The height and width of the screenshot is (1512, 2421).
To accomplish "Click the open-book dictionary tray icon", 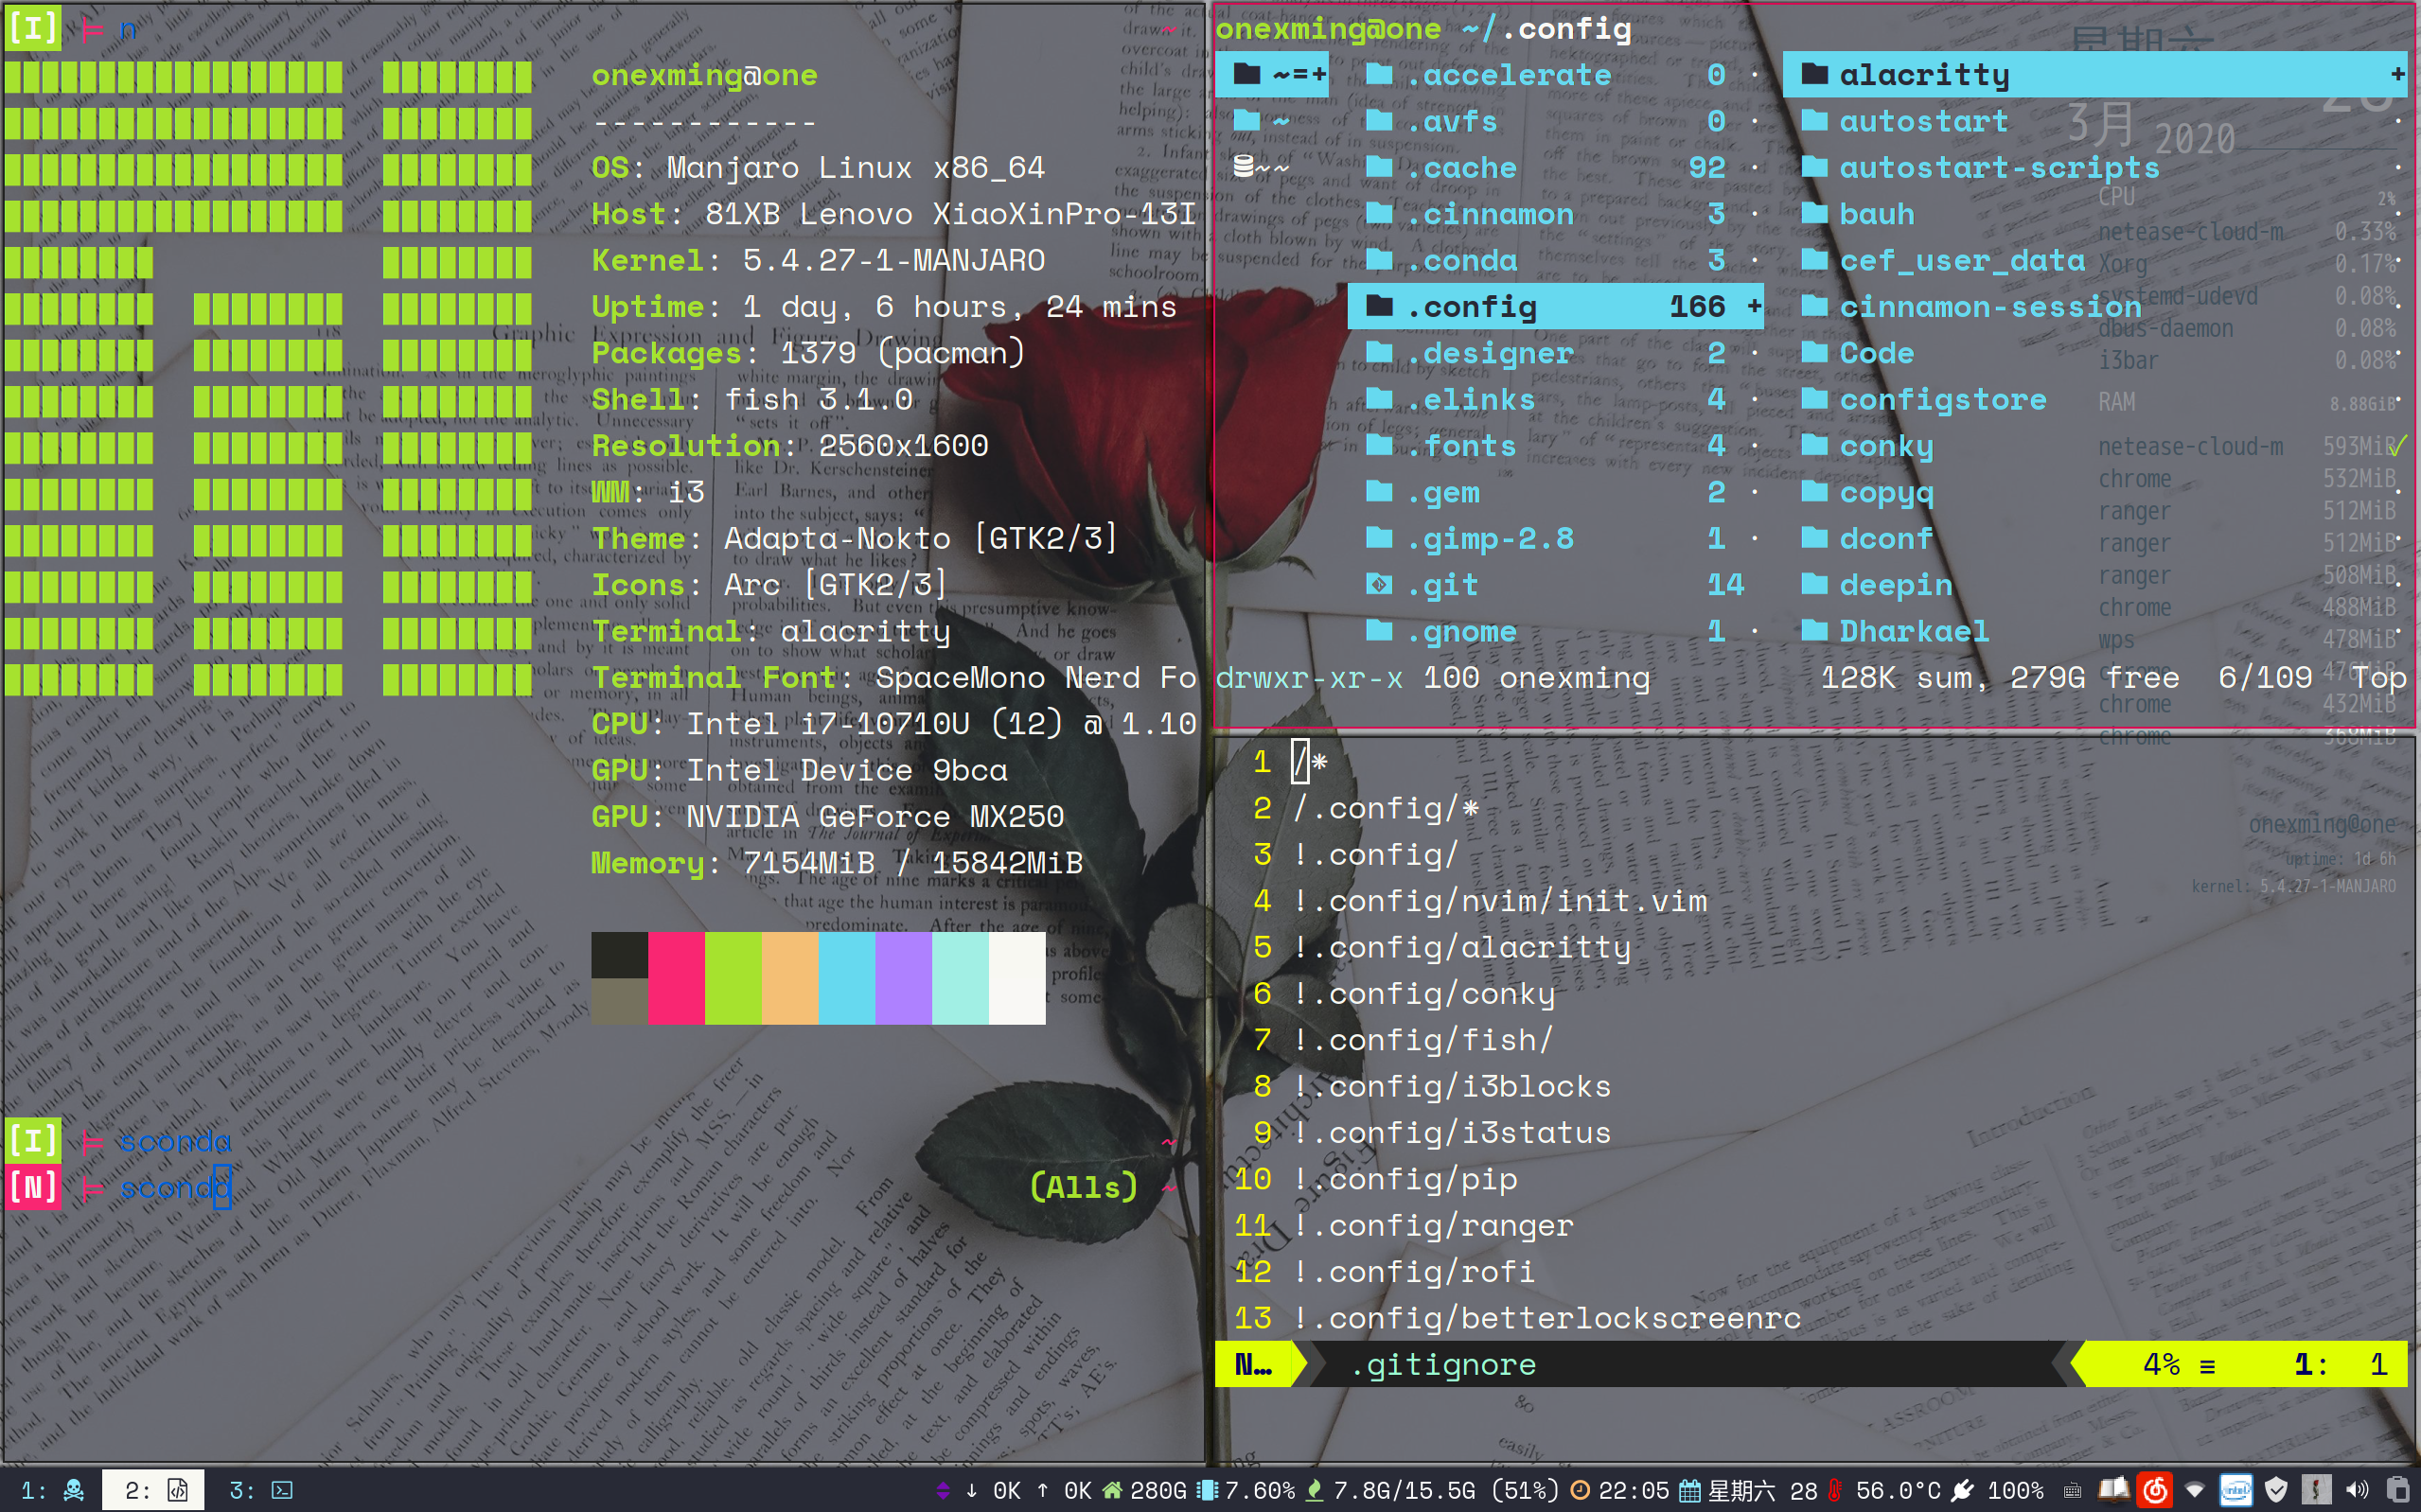I will point(2113,1490).
